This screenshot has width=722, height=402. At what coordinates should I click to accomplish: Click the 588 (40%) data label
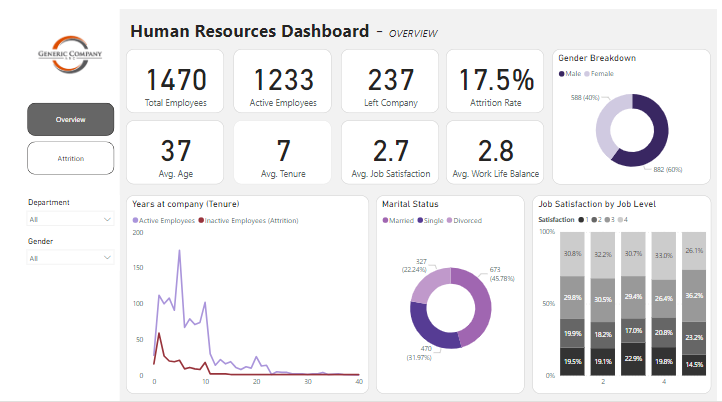click(x=585, y=98)
